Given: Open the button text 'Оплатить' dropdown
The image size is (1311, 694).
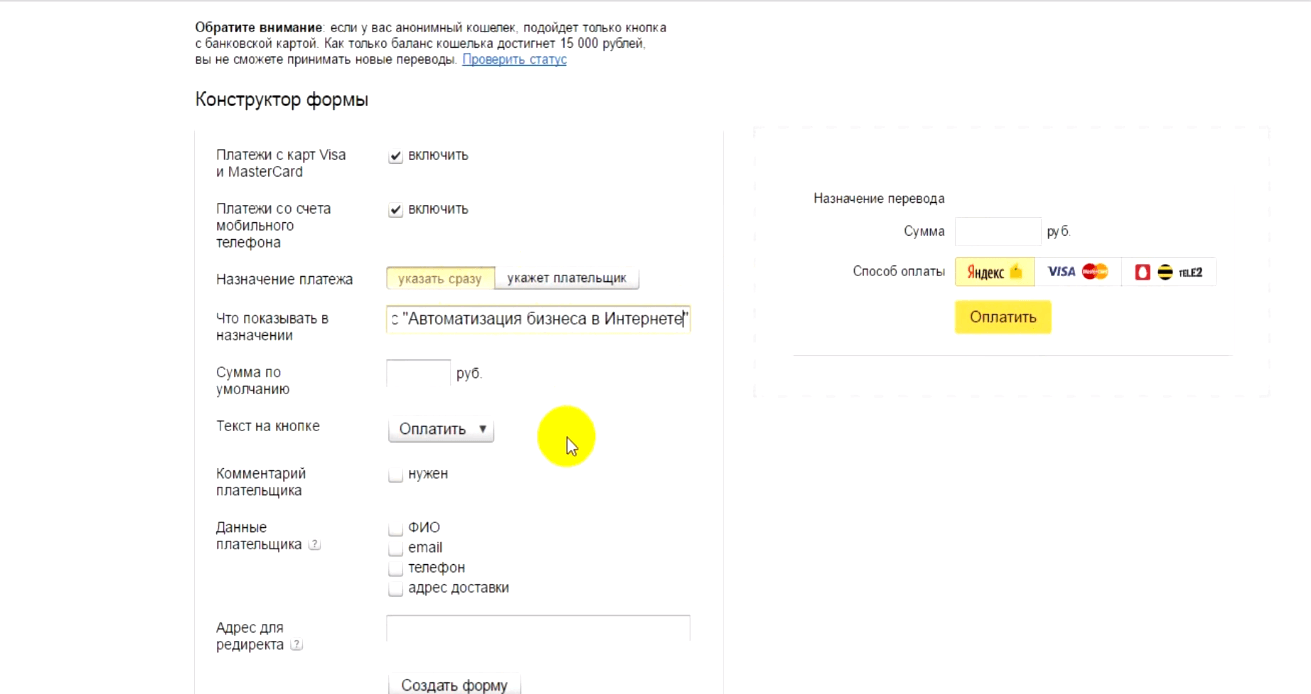Looking at the screenshot, I should coord(441,429).
